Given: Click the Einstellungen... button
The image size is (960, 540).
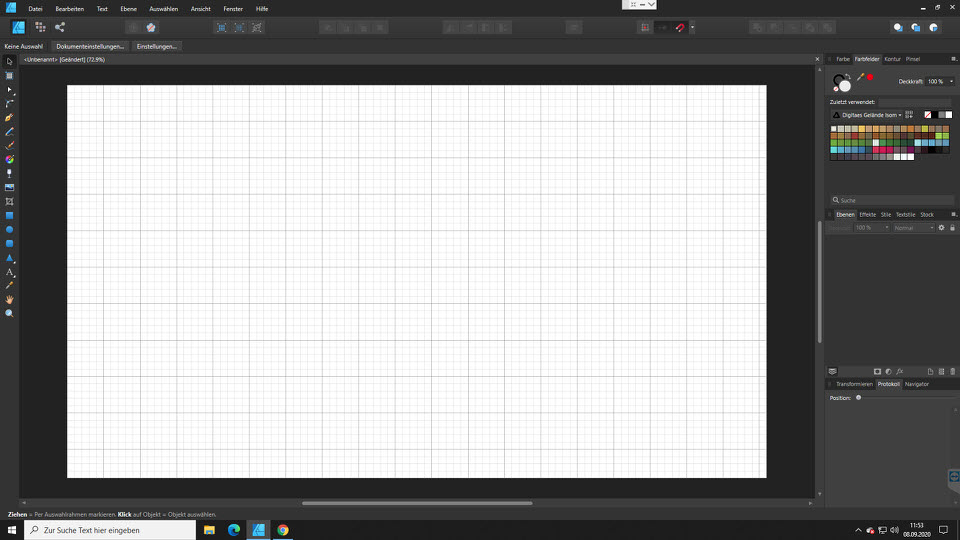Looking at the screenshot, I should point(157,47).
